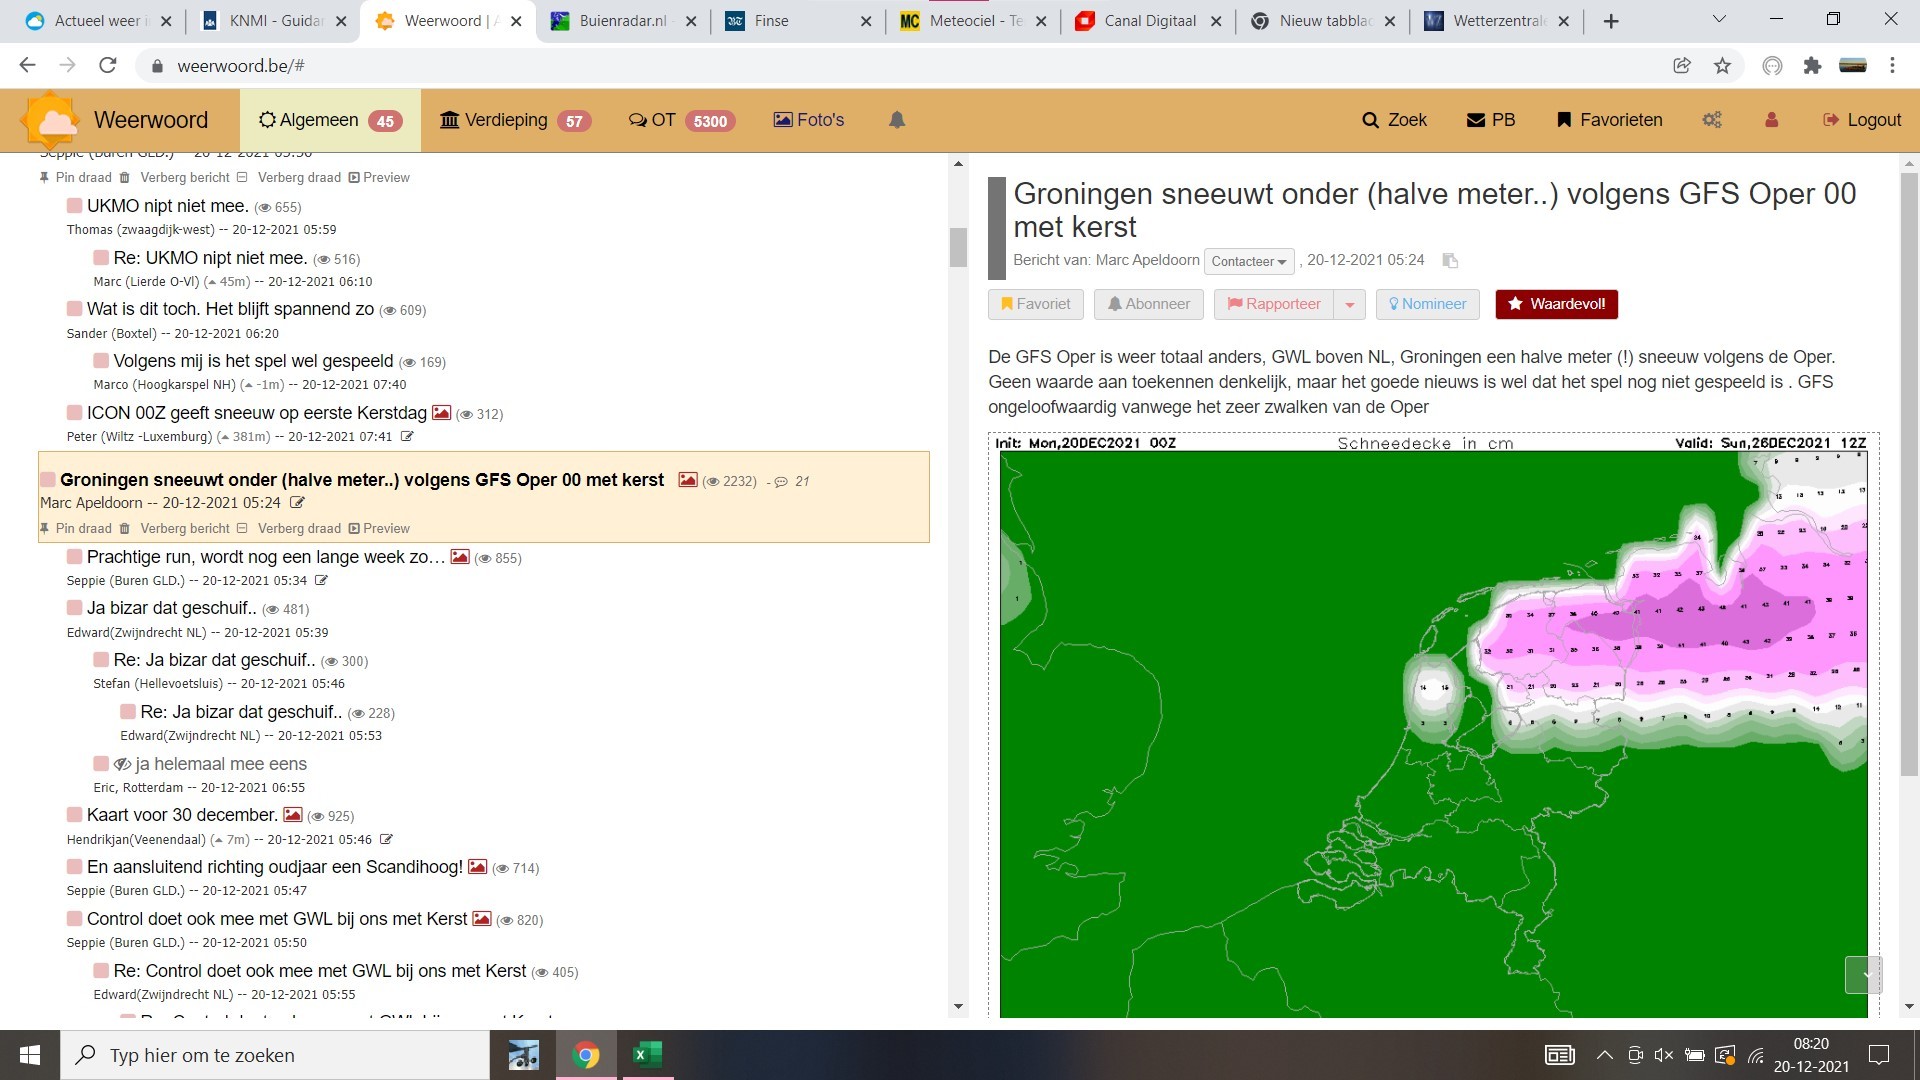The image size is (1920, 1080).
Task: Open the PB messages link
Action: point(1491,120)
